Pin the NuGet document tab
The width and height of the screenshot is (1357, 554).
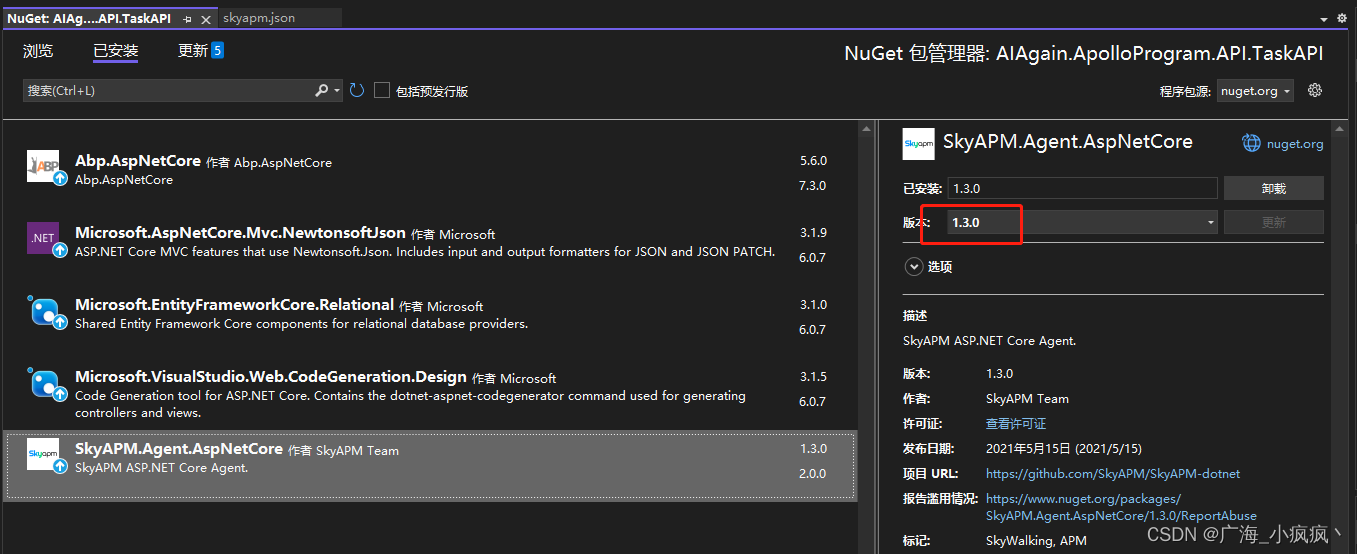(x=187, y=18)
